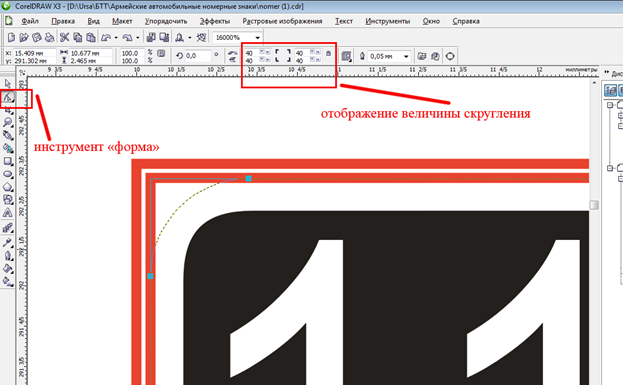Open the Справка menu
Image resolution: width=624 pixels, height=386 pixels.
click(466, 21)
